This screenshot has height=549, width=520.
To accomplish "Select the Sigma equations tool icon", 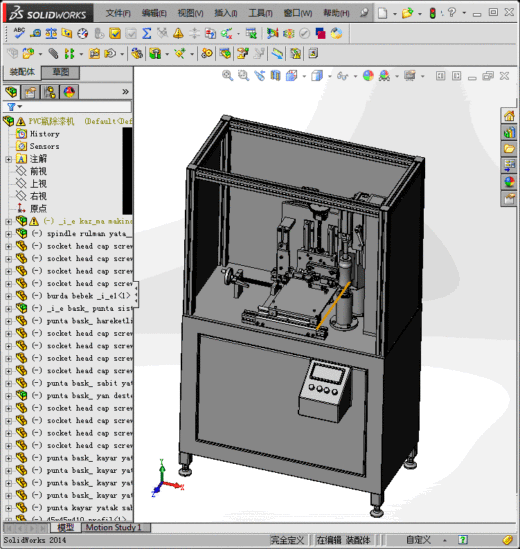I will tap(147, 33).
